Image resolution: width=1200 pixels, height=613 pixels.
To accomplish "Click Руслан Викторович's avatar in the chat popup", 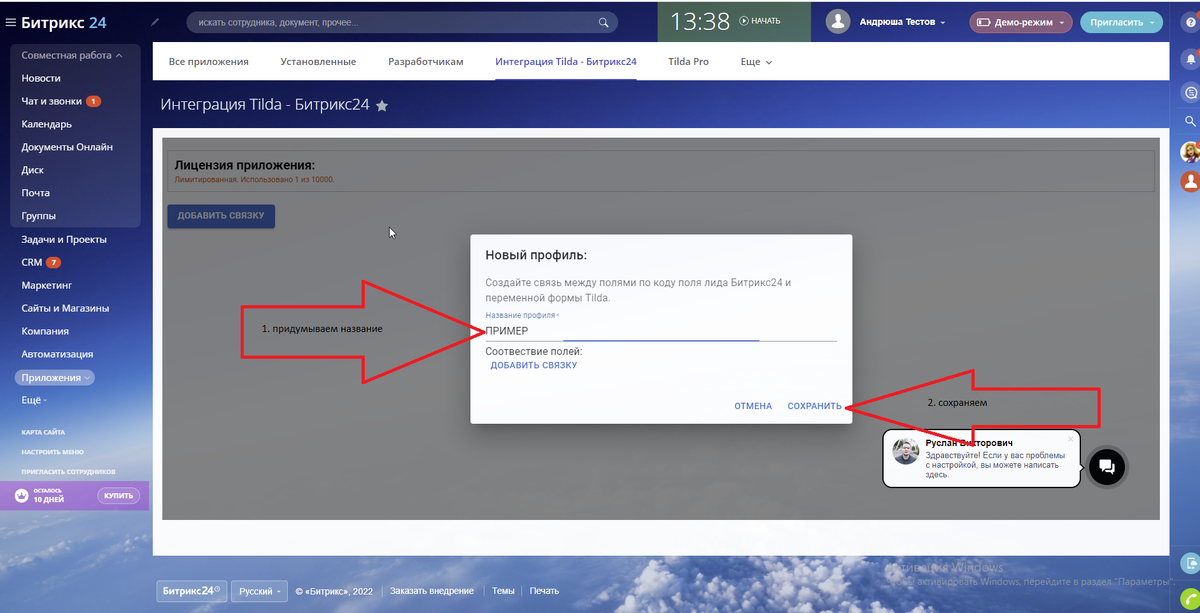I will pyautogui.click(x=906, y=452).
